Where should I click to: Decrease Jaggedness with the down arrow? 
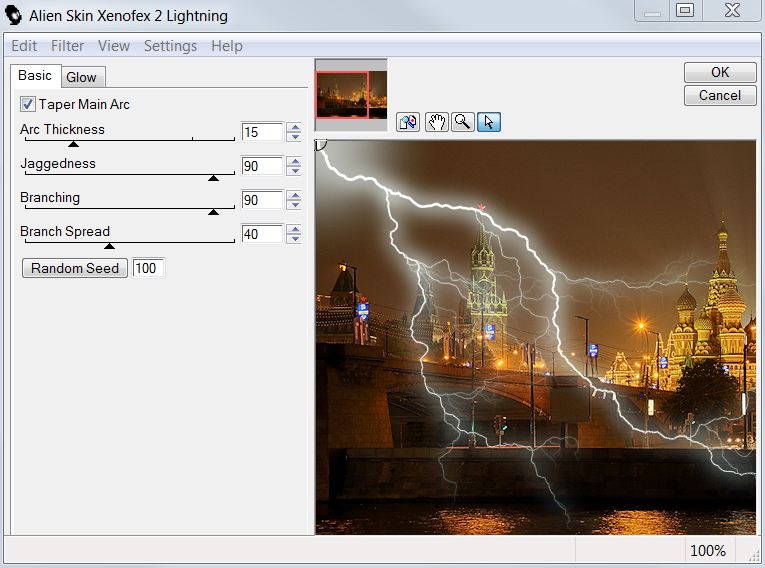click(x=294, y=170)
